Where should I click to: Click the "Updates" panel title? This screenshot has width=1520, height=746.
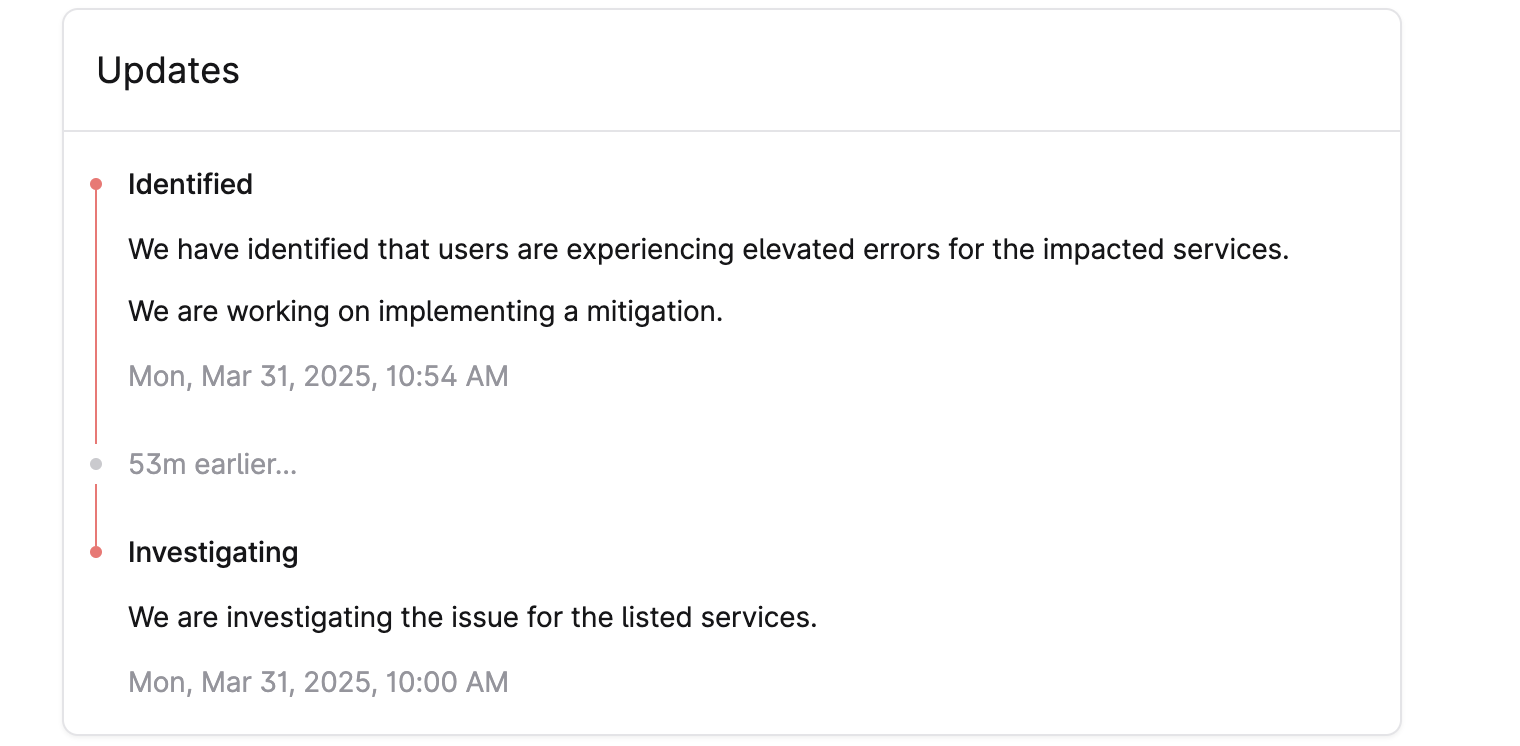(x=168, y=71)
